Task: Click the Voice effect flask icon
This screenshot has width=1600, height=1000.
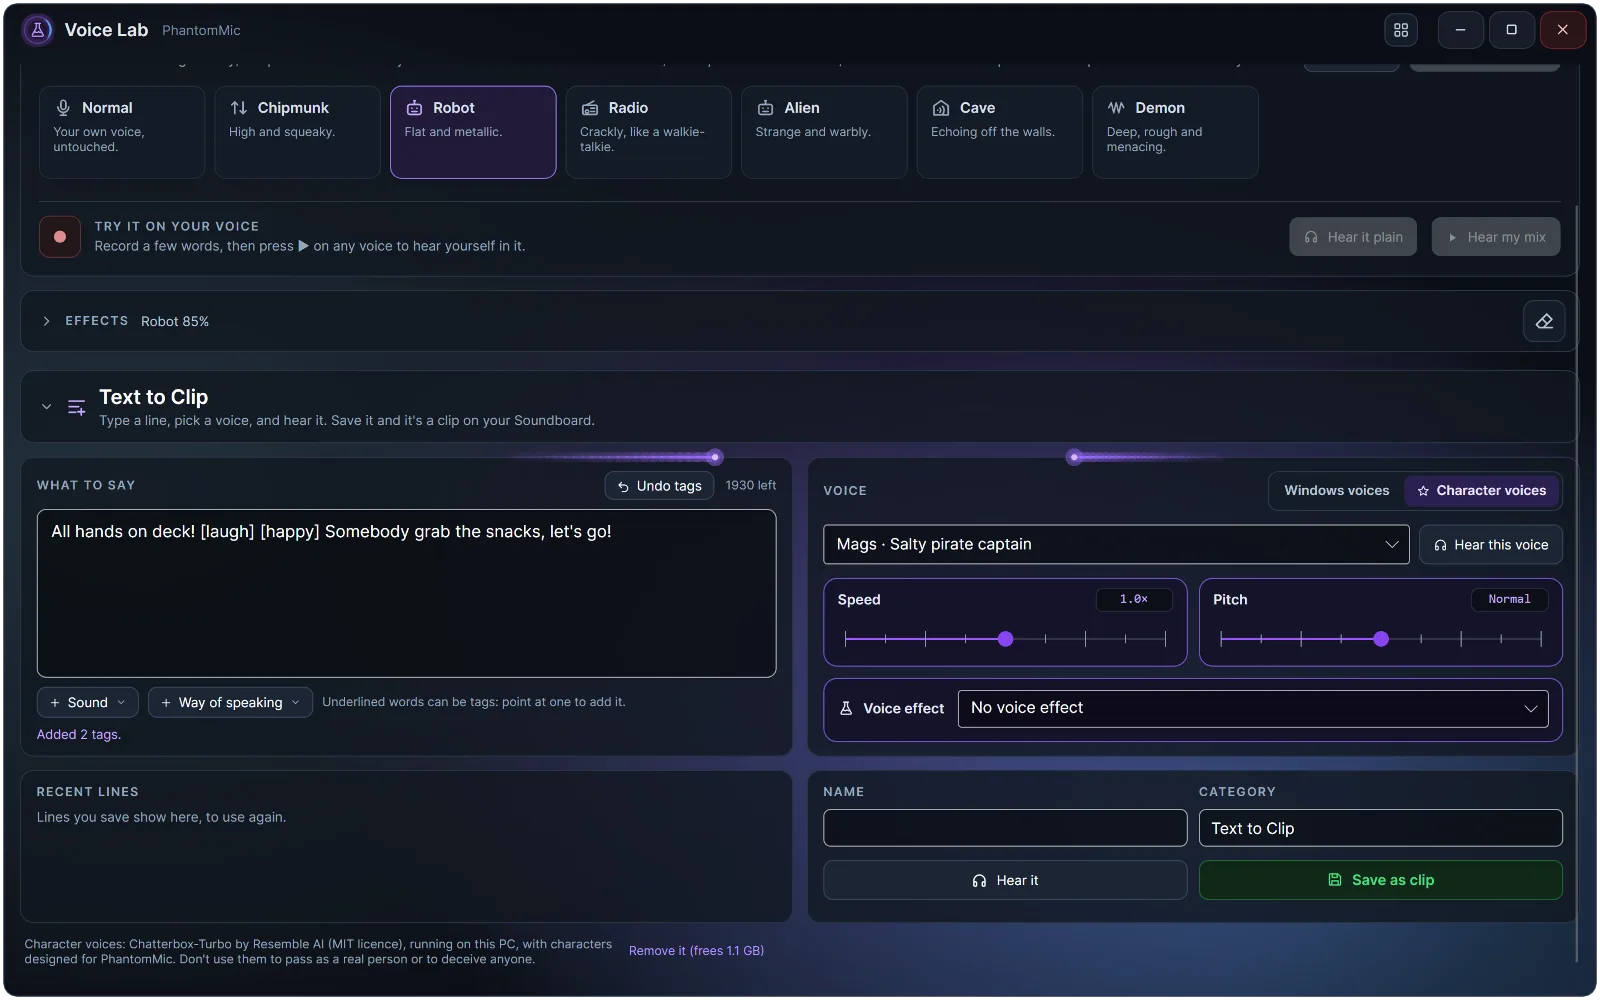Action: 846,708
